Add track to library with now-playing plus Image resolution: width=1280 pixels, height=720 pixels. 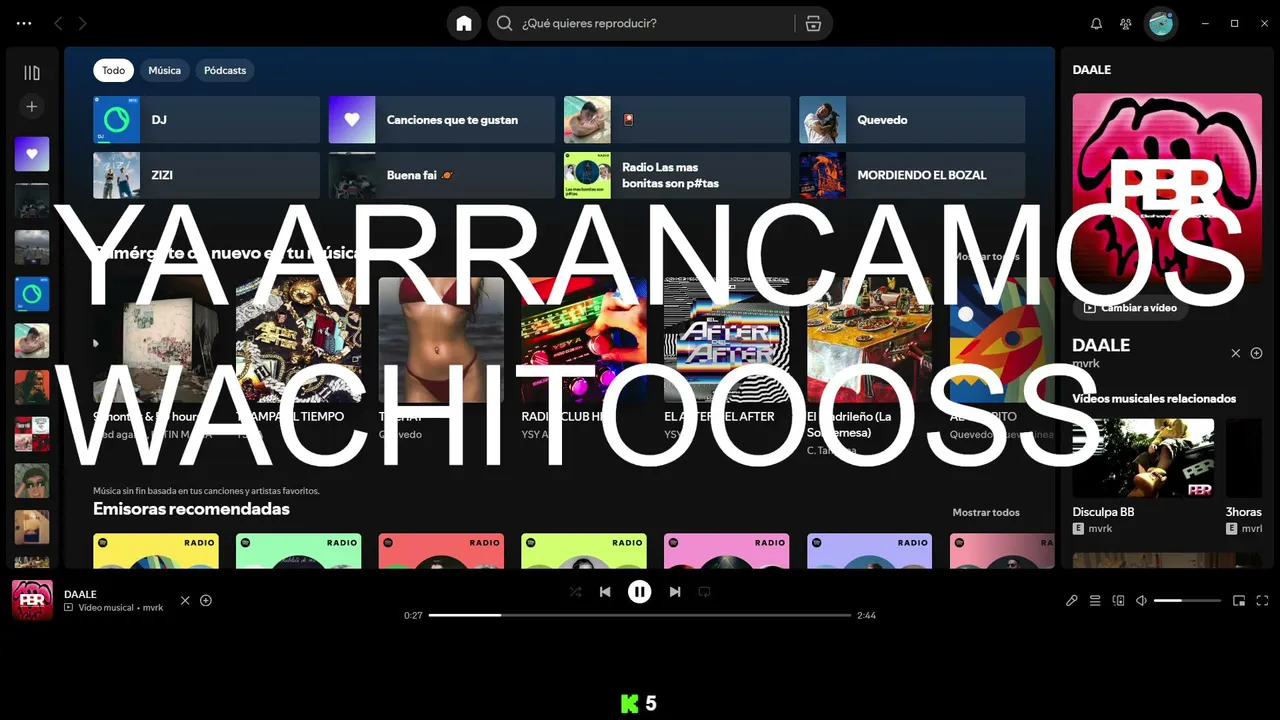click(x=206, y=600)
